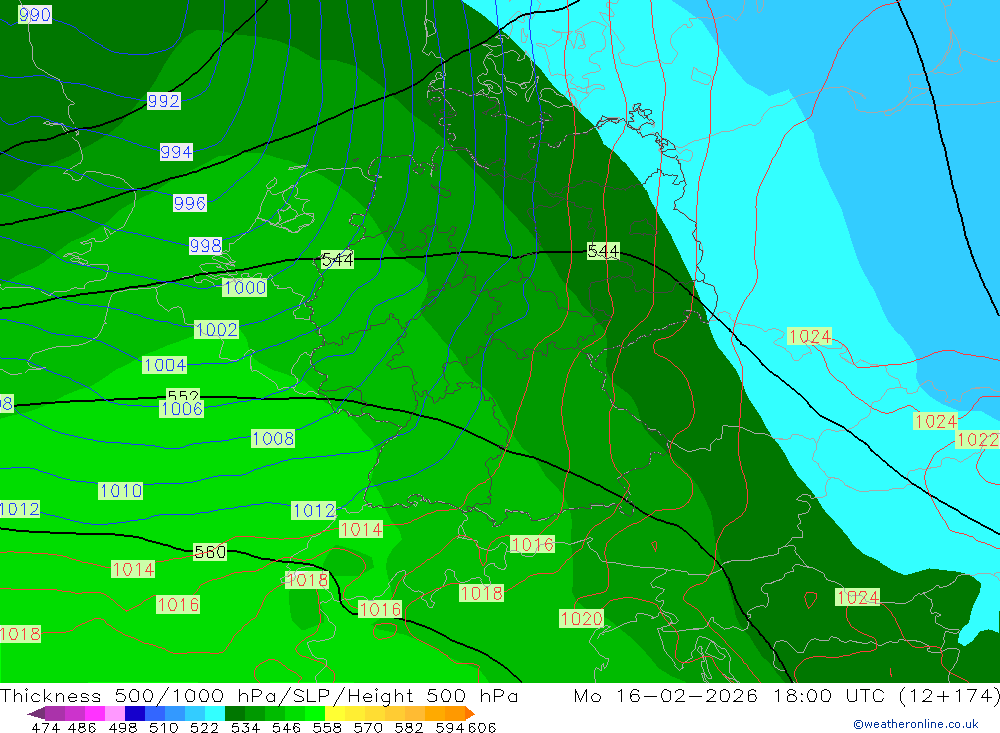Screen dimensions: 1000x733
Task: Pick the darkest green legend swatch
Action: 235,713
